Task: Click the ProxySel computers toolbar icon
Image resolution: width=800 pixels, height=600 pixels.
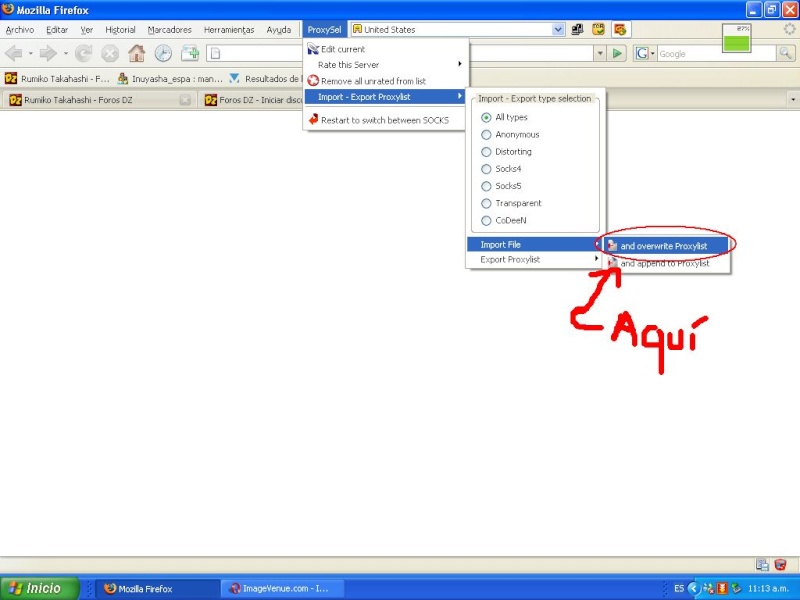Action: (577, 30)
